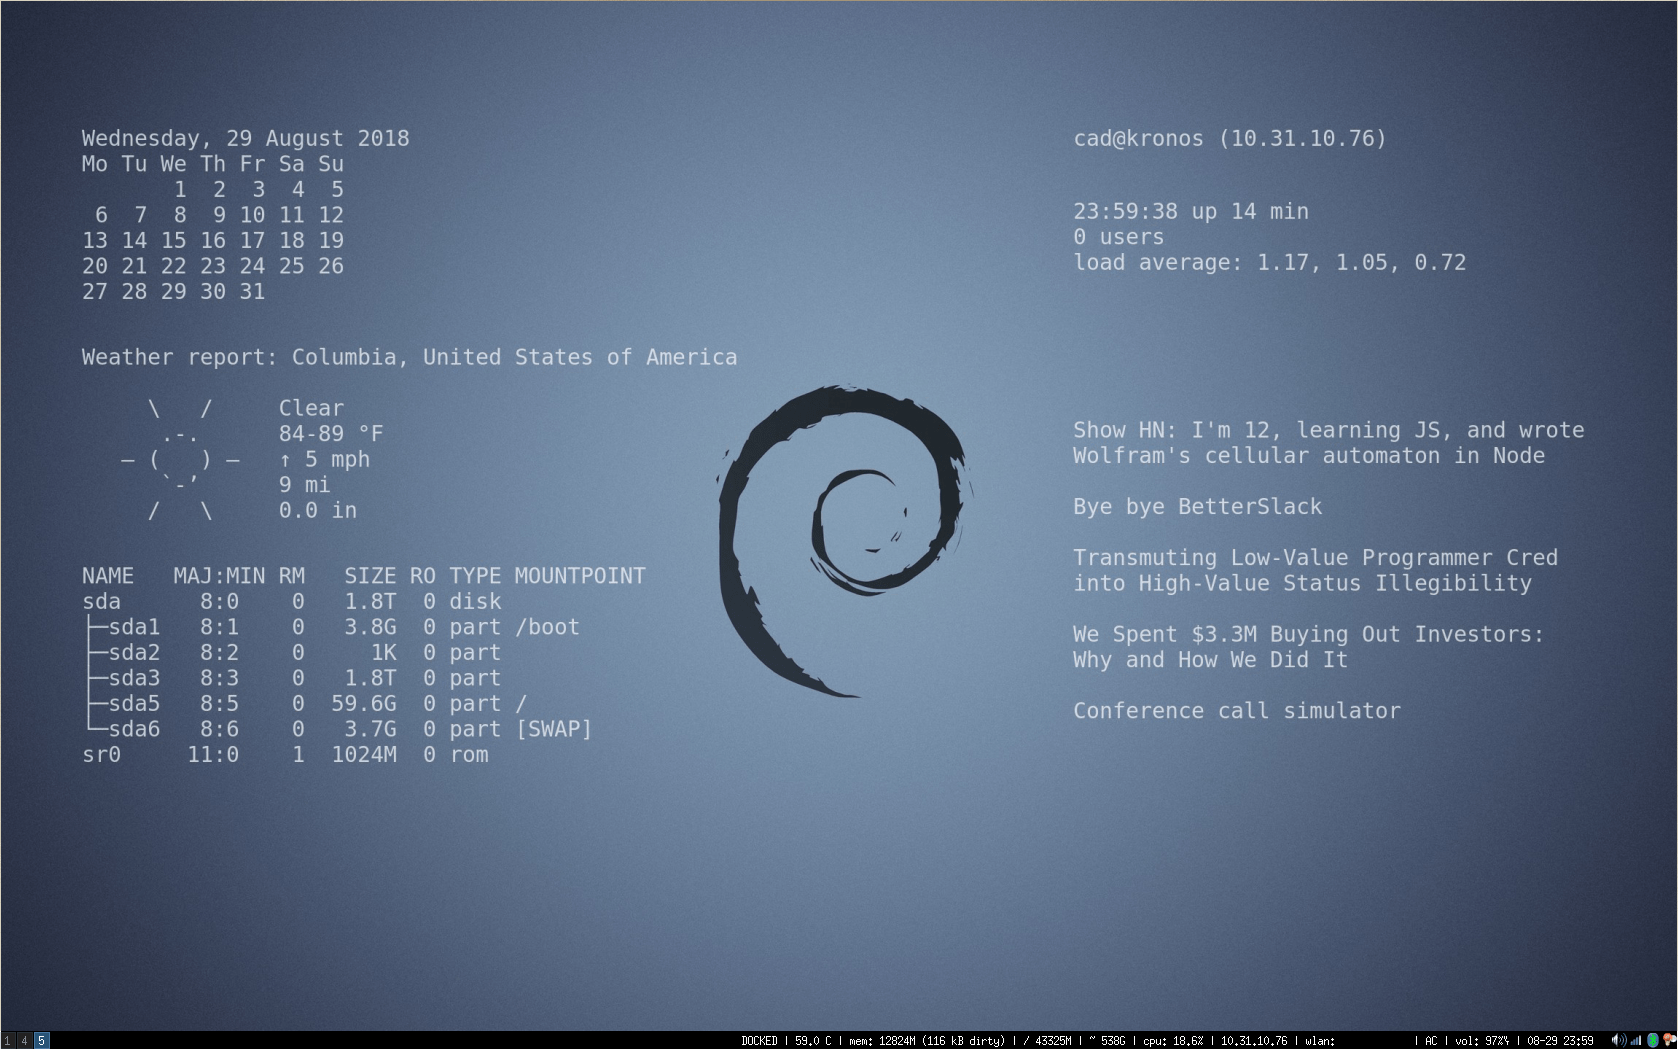Viewport: 1678px width, 1049px height.
Task: Click the 10.31.10.76 entry in status bar
Action: point(1254,1041)
